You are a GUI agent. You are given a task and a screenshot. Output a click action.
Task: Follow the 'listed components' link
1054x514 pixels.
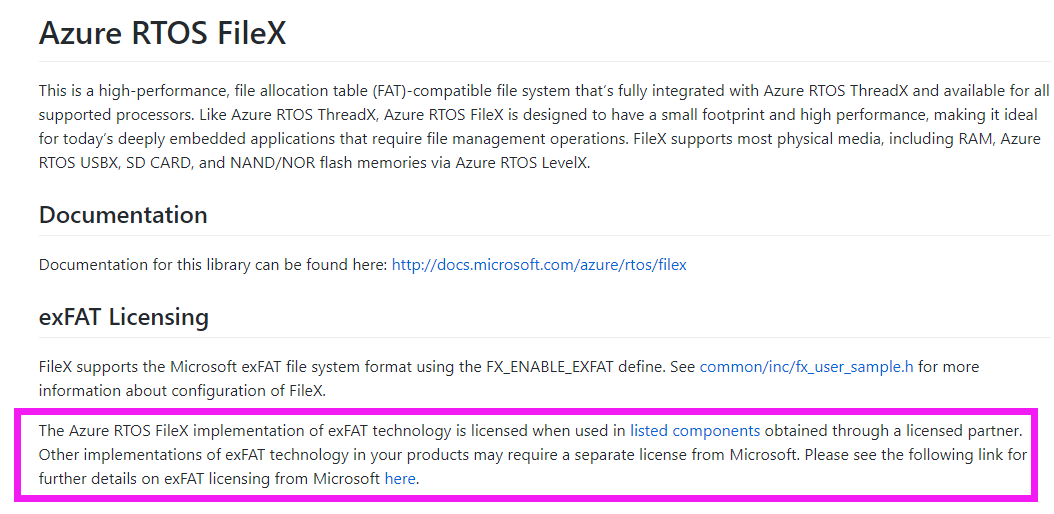coord(695,430)
